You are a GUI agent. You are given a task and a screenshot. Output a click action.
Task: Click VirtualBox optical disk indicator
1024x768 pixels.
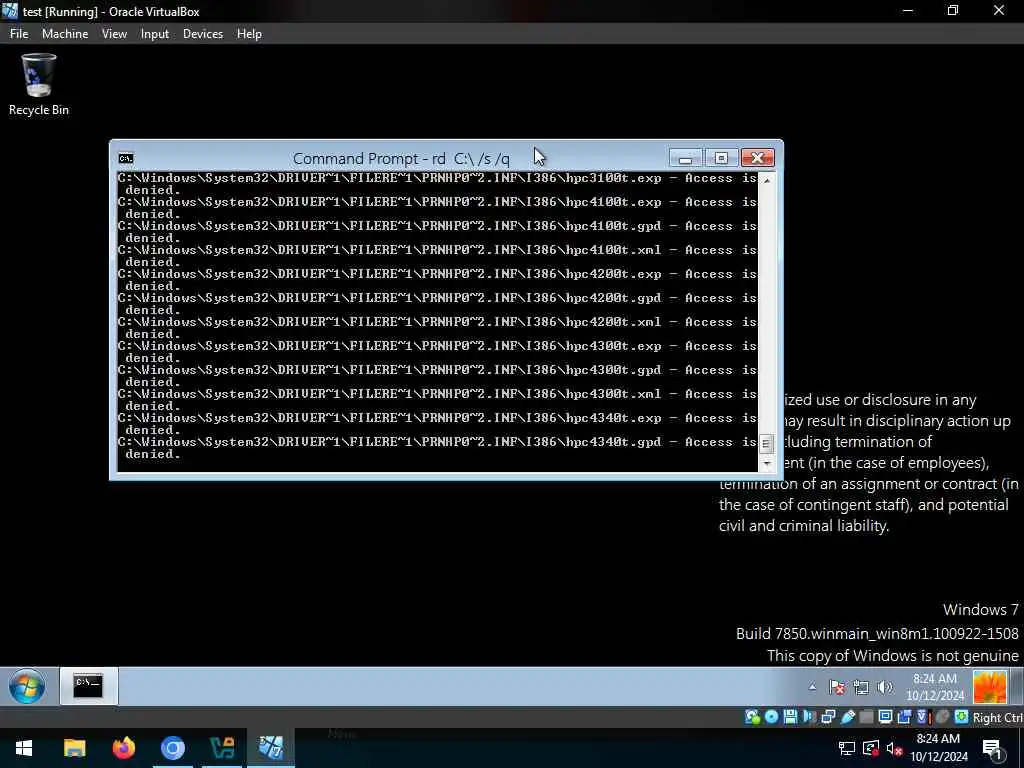(x=771, y=717)
